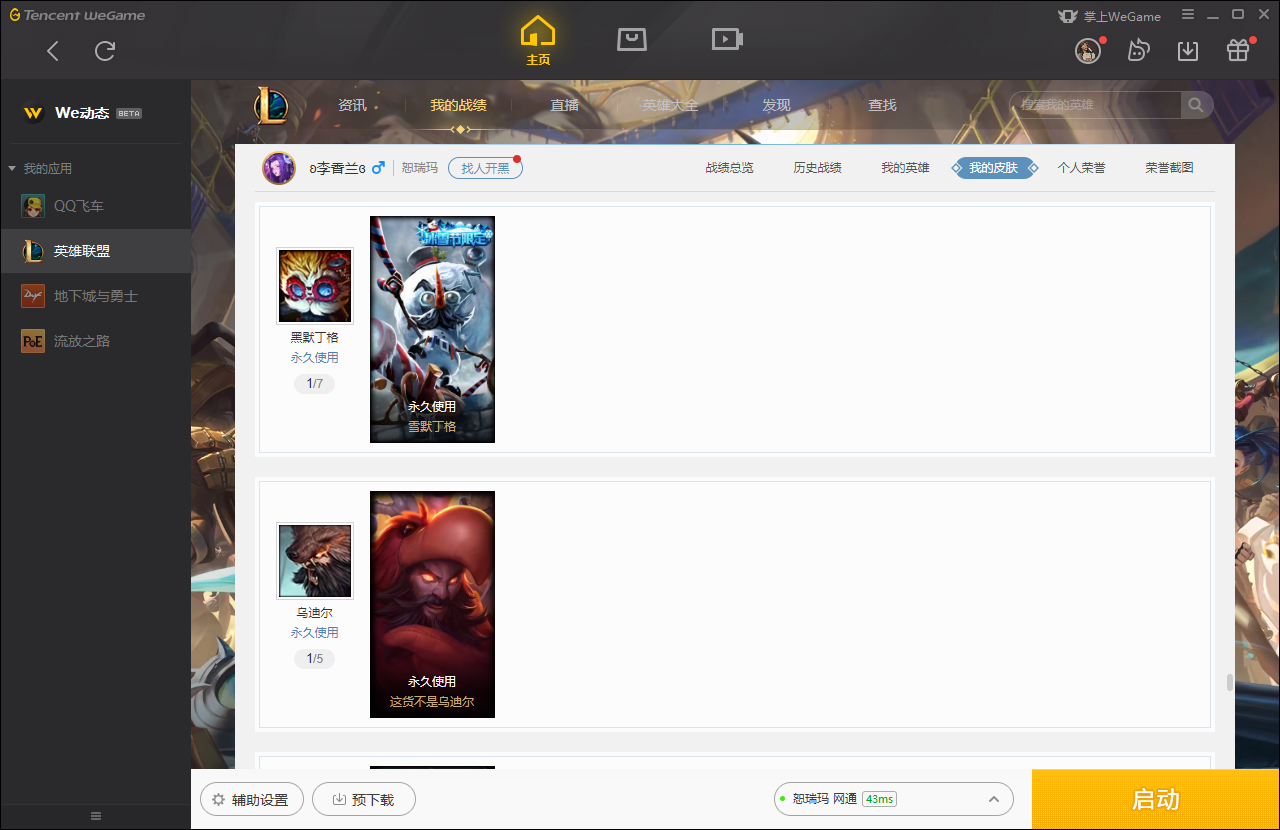Switch to 个人荣誉 sub-tab
The image size is (1280, 830).
tap(1081, 168)
